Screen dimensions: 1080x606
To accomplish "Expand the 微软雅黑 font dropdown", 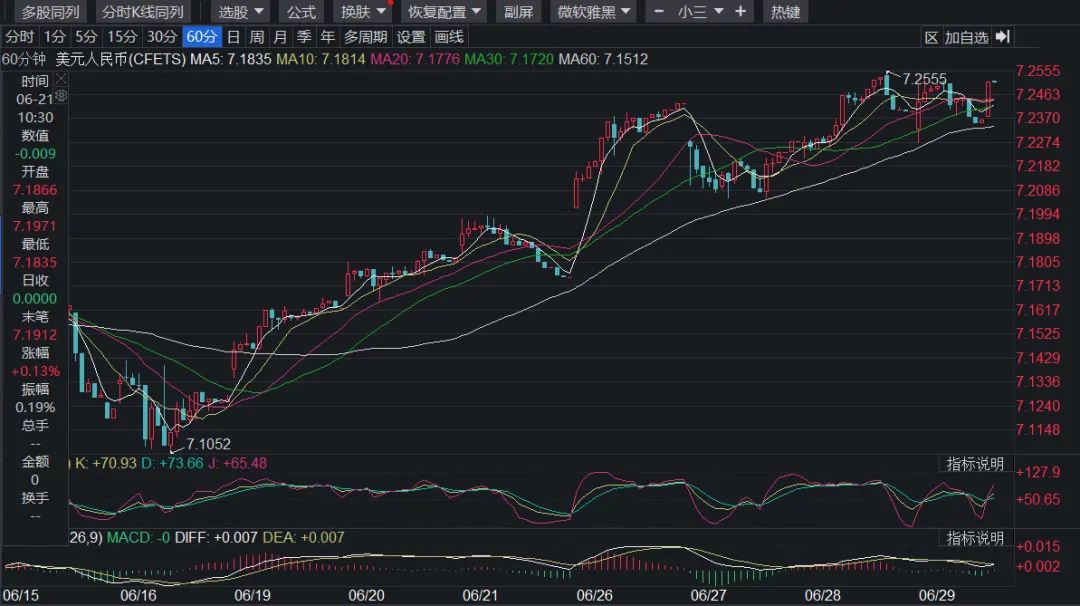I will [593, 12].
